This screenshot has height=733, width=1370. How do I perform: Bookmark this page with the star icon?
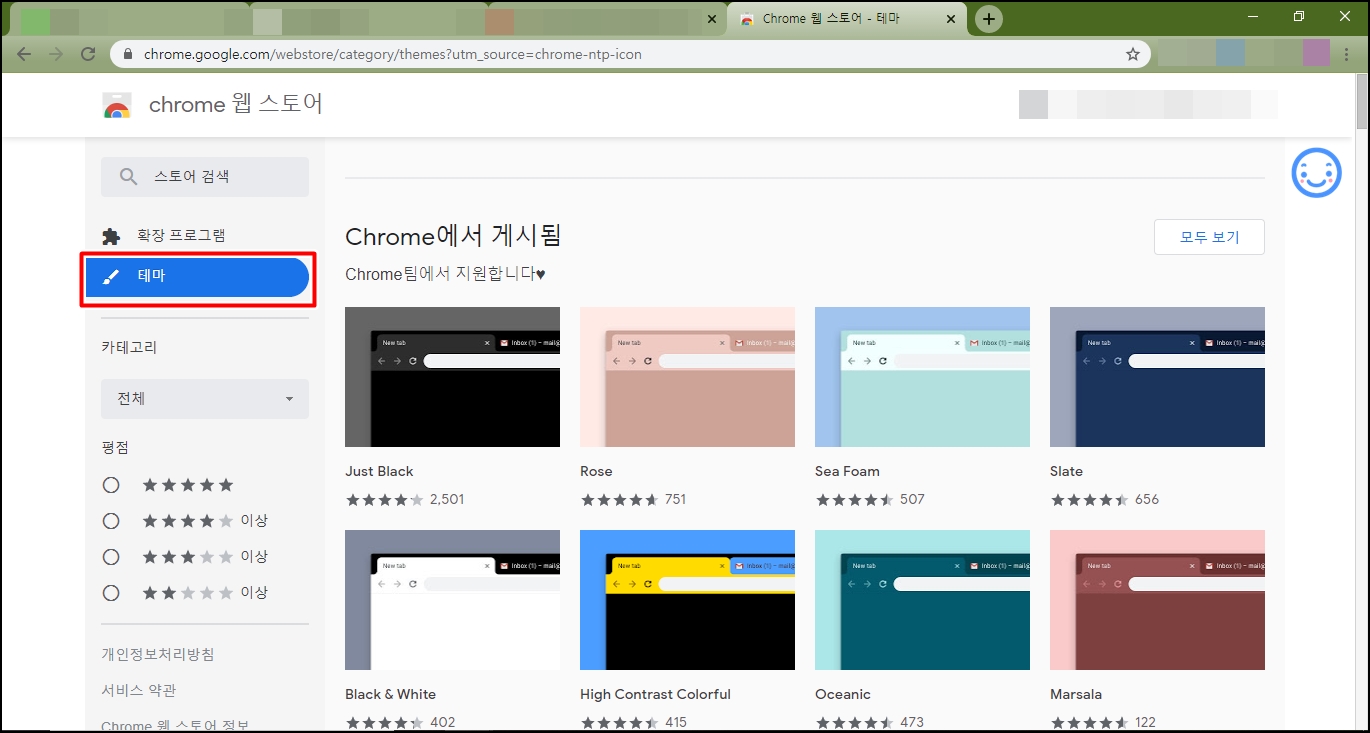click(1132, 54)
